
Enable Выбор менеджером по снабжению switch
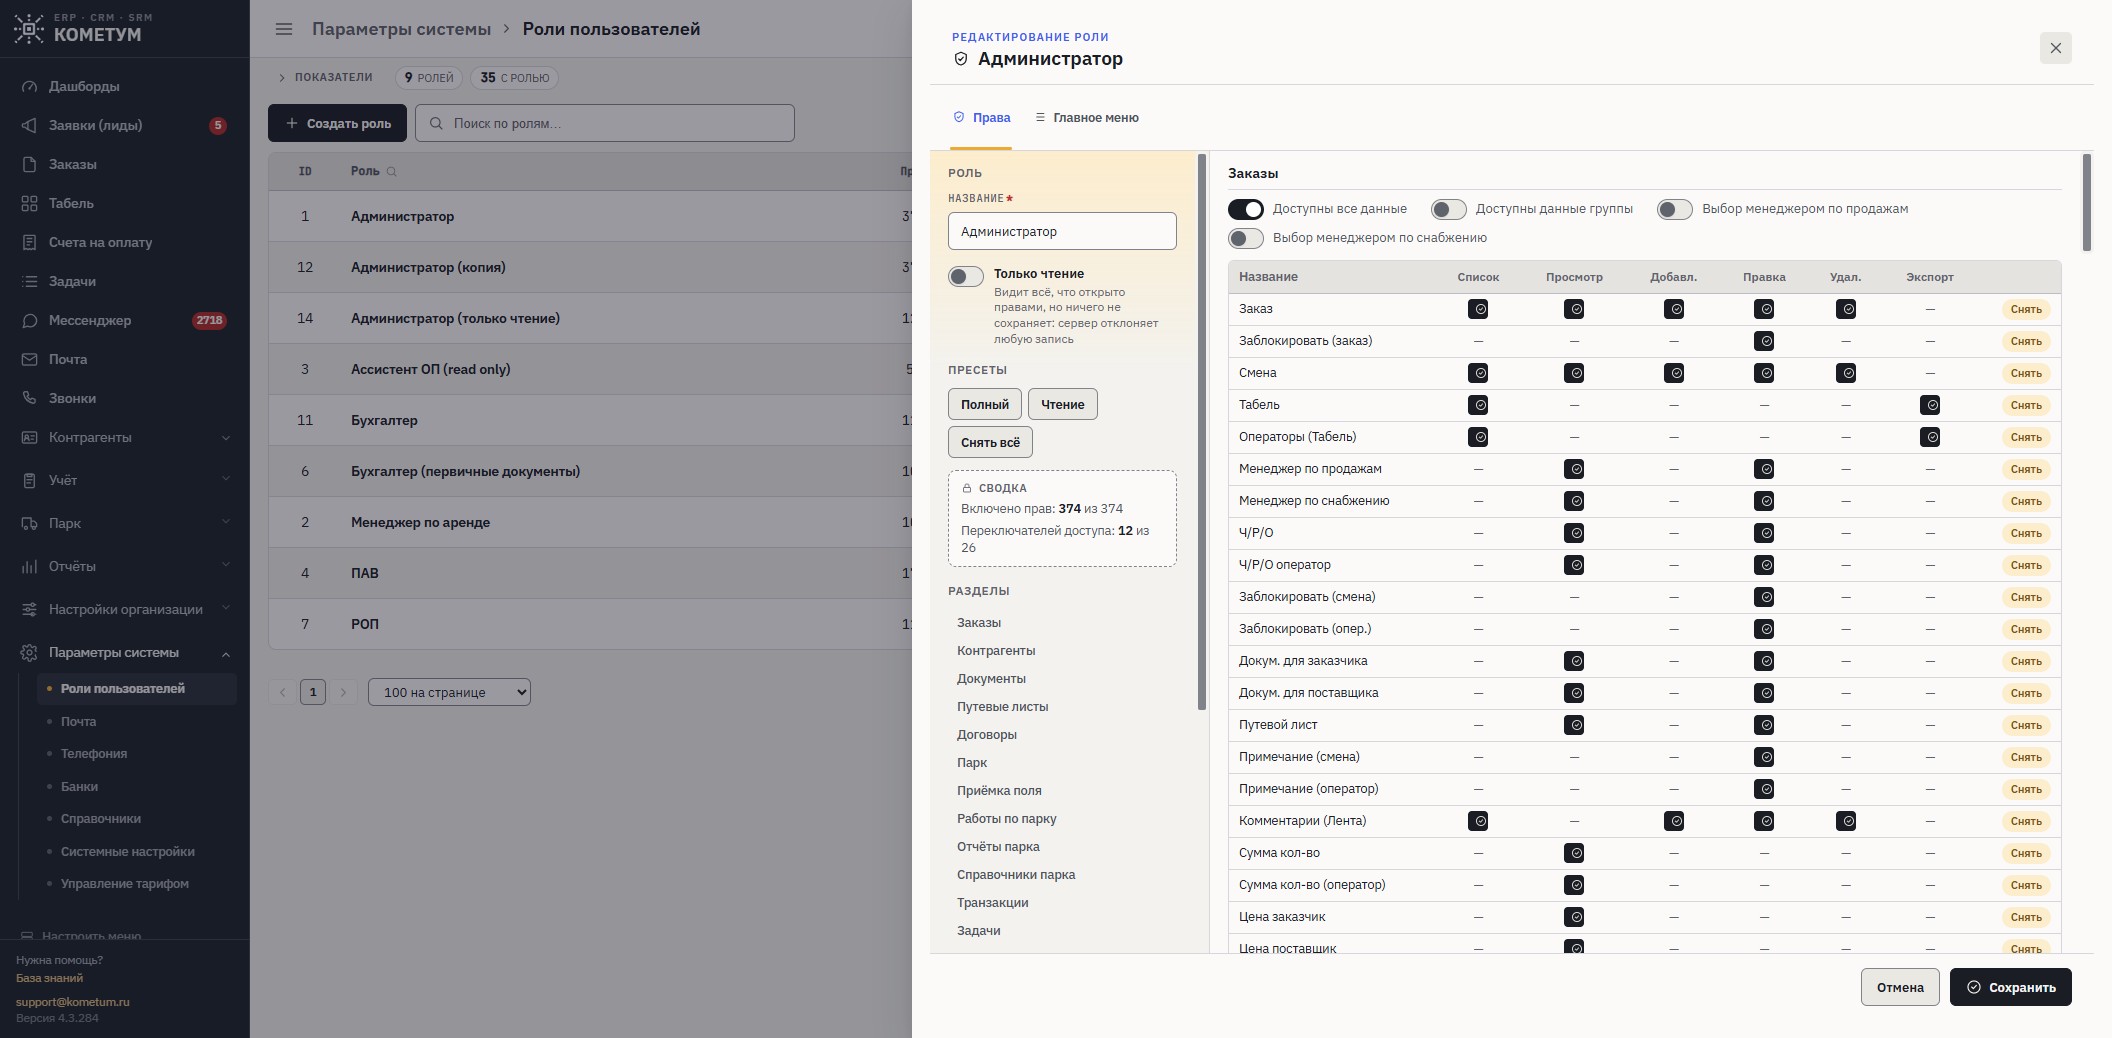(x=1246, y=238)
